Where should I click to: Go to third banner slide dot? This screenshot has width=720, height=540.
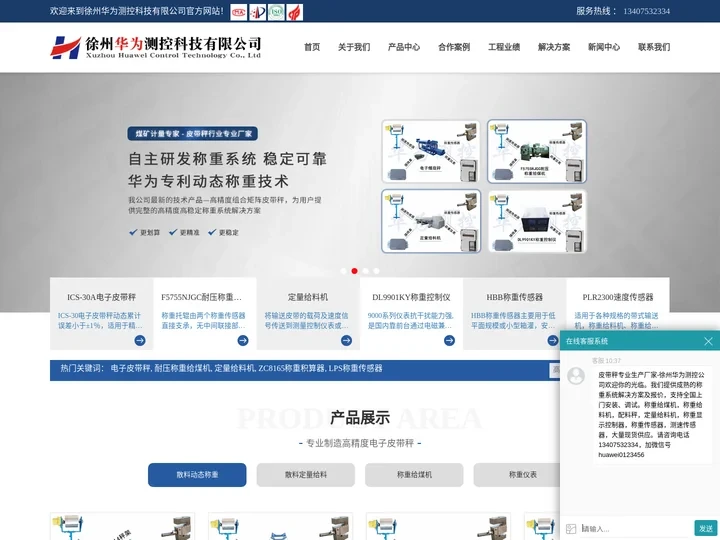[x=366, y=271]
